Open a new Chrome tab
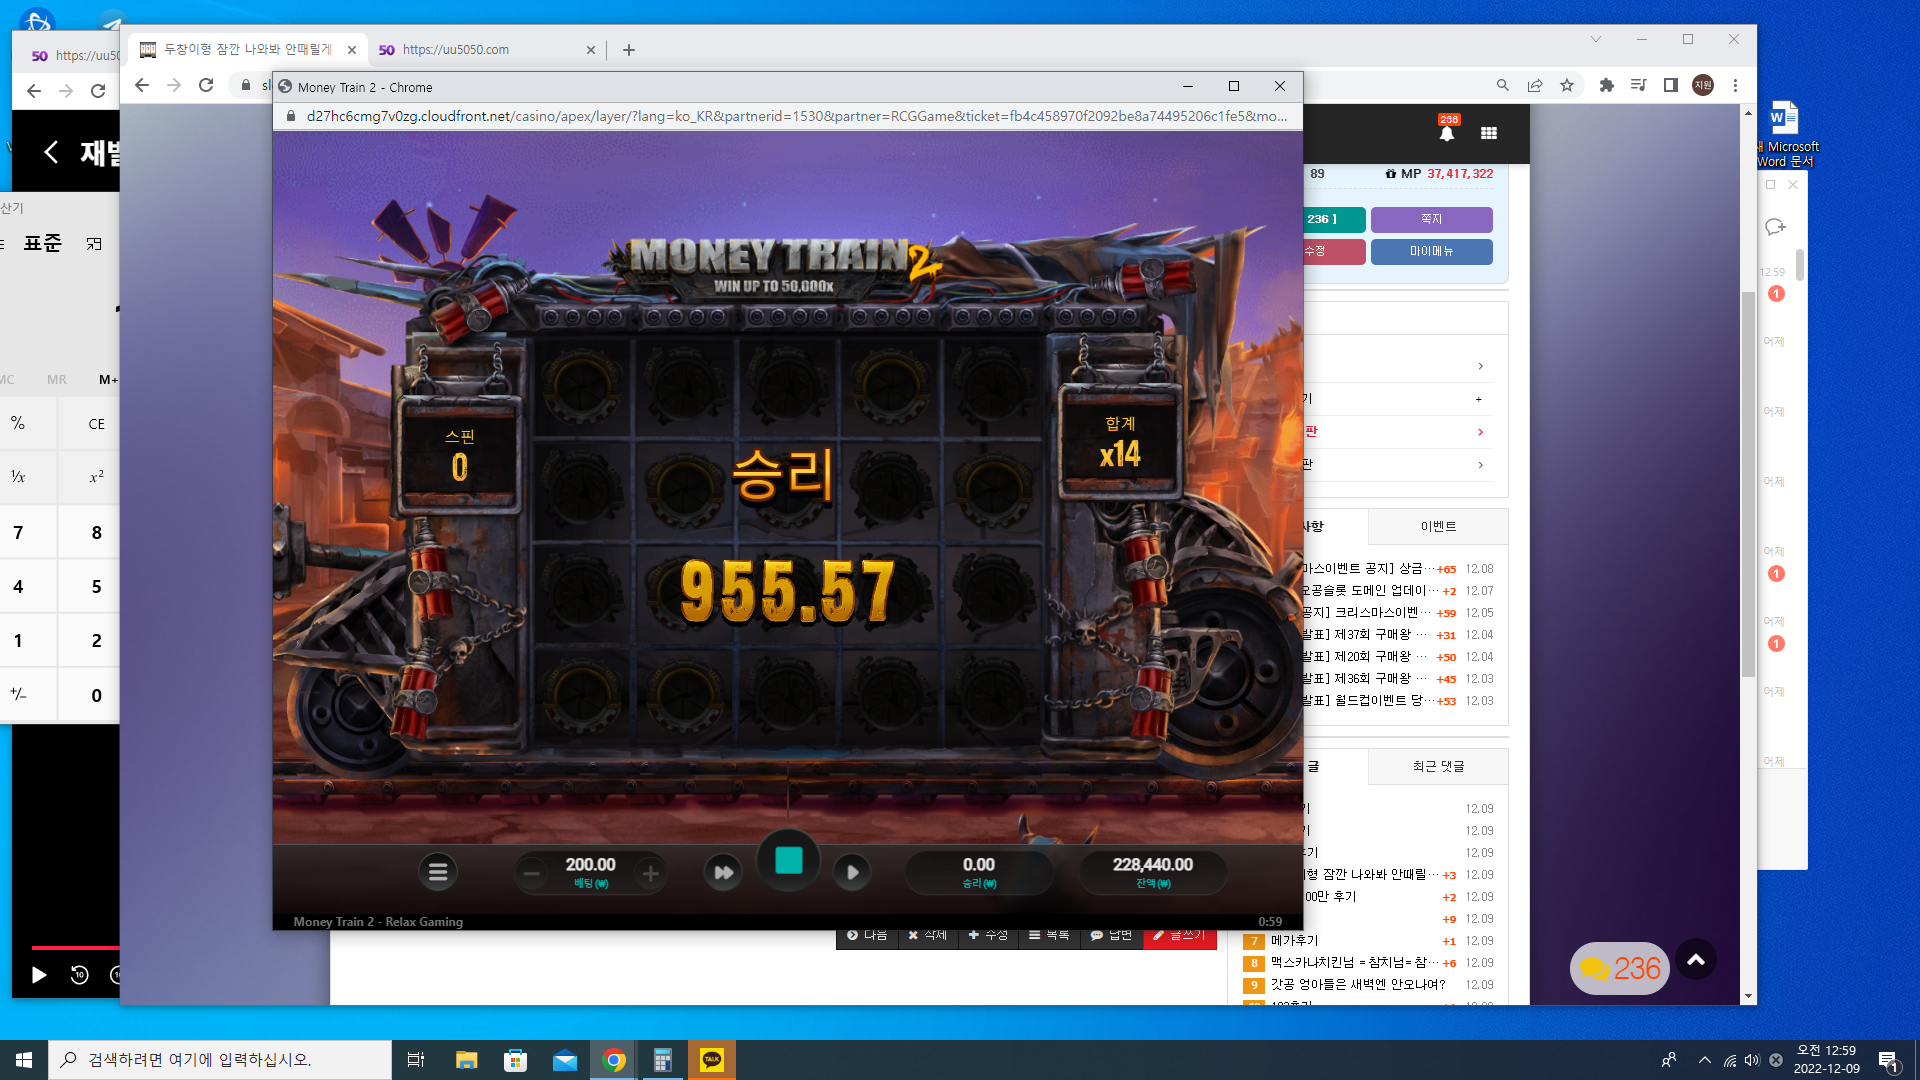 click(x=629, y=50)
